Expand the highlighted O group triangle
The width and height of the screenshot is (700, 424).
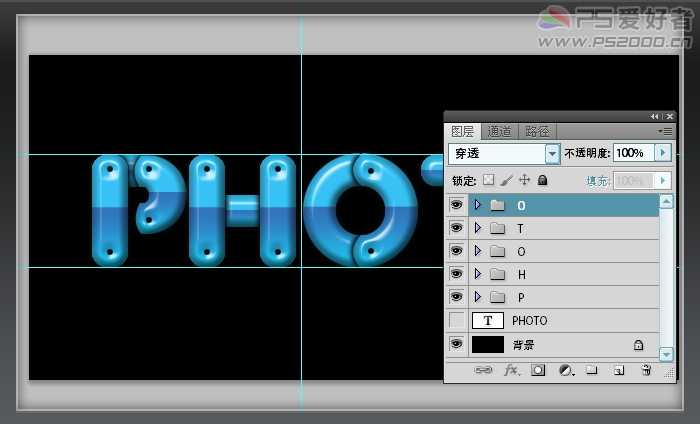[478, 205]
